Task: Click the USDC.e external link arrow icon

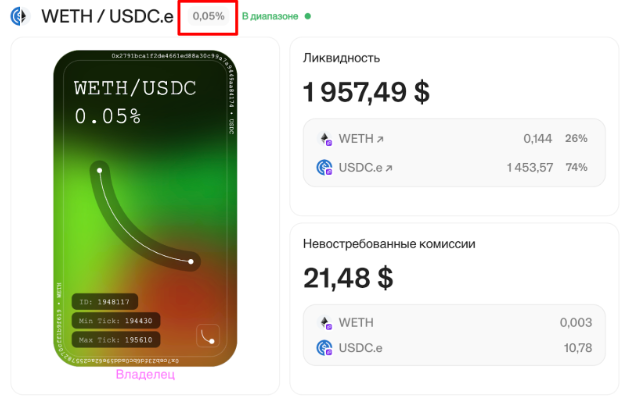Action: 389,168
